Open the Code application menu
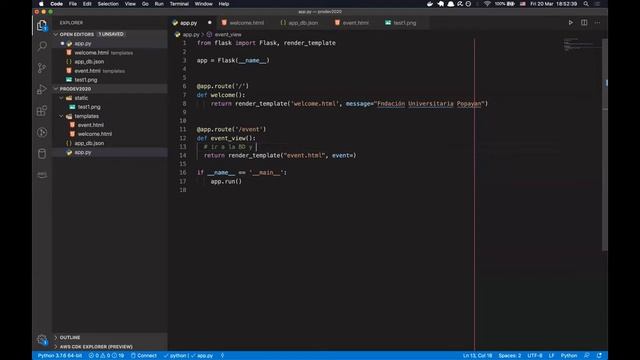640x360 pixels. point(56,4)
